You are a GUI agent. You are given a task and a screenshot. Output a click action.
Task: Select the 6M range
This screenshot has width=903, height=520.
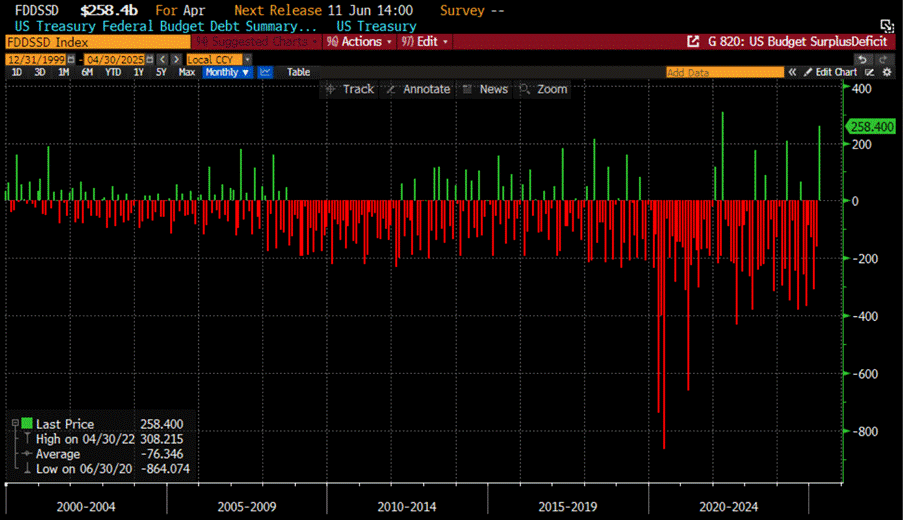87,72
